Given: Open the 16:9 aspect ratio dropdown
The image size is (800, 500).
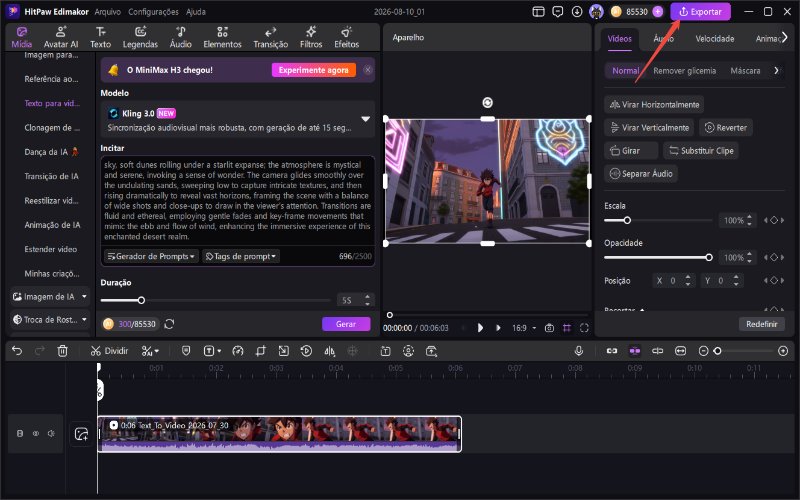Looking at the screenshot, I should pos(524,328).
